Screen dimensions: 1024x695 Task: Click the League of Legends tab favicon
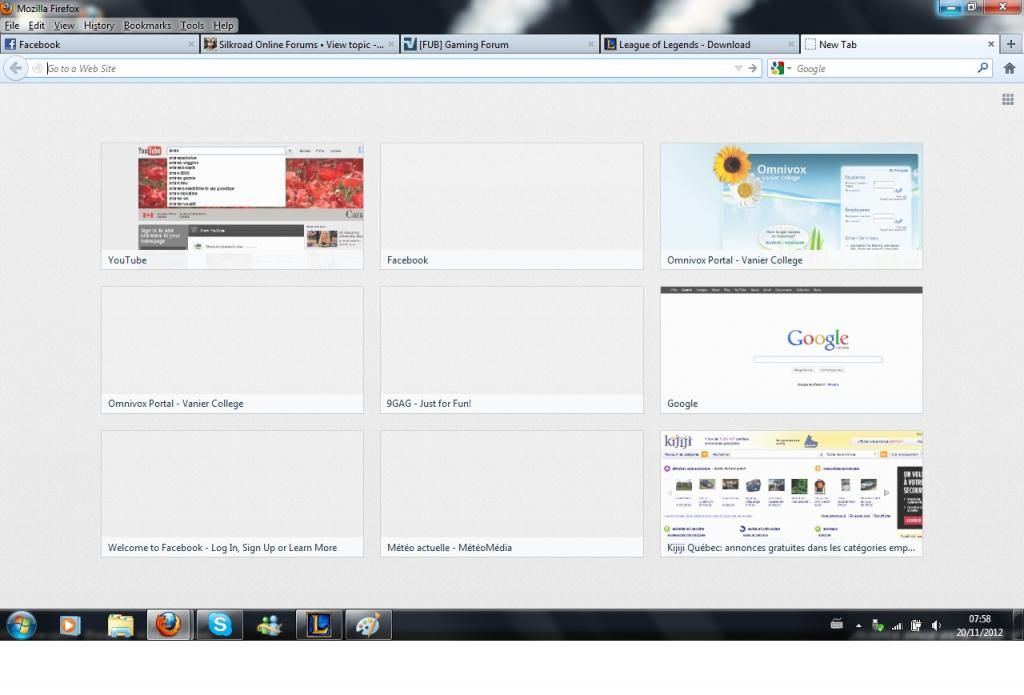(x=610, y=44)
